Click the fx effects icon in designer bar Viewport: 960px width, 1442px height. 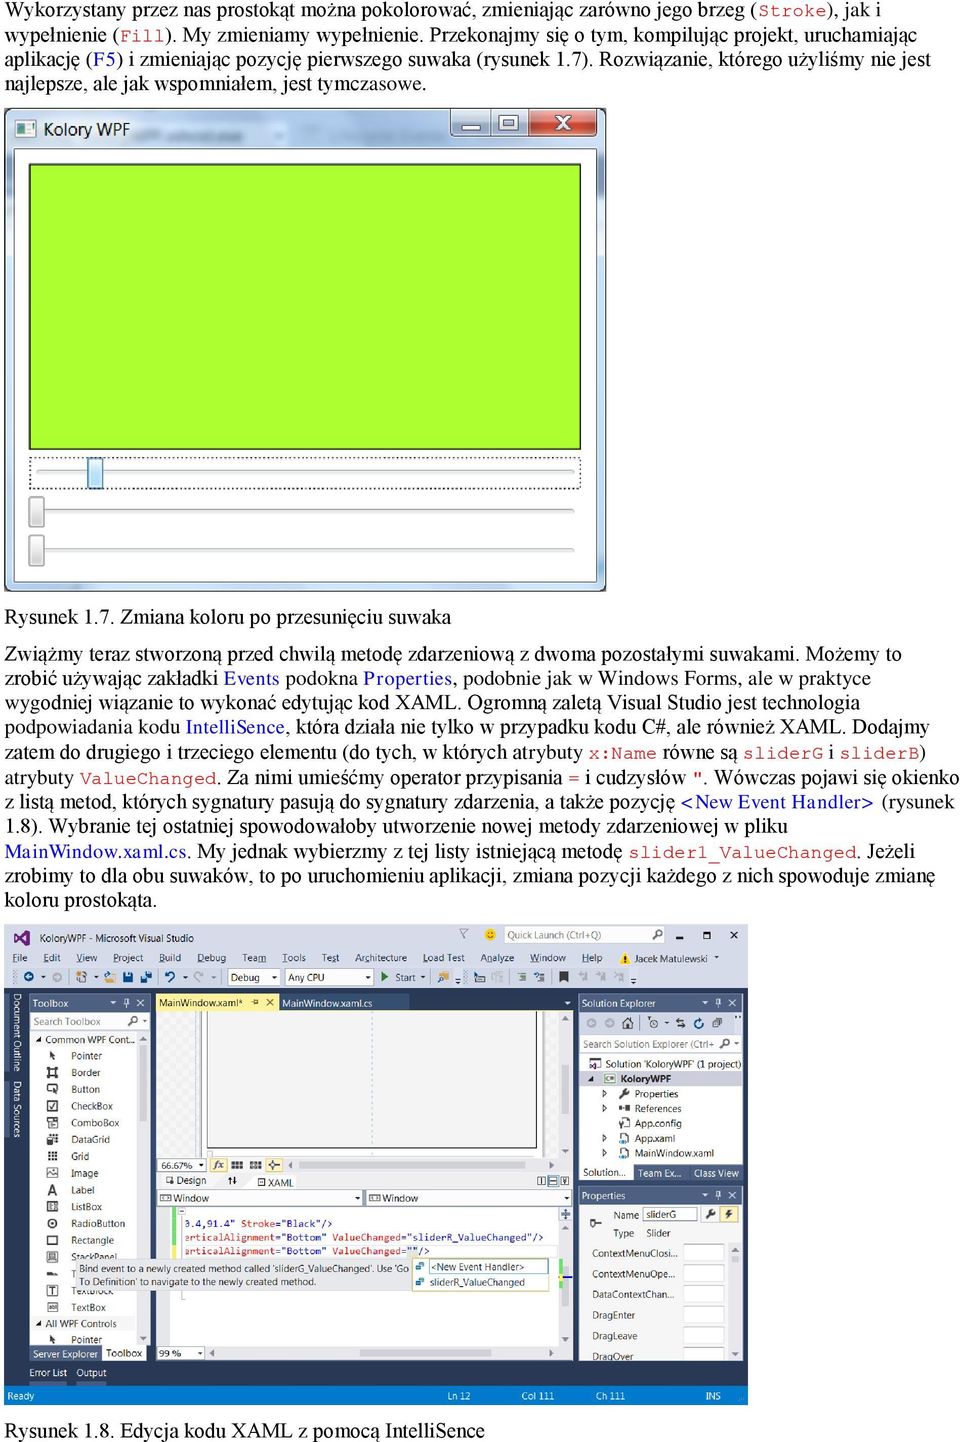point(219,1165)
